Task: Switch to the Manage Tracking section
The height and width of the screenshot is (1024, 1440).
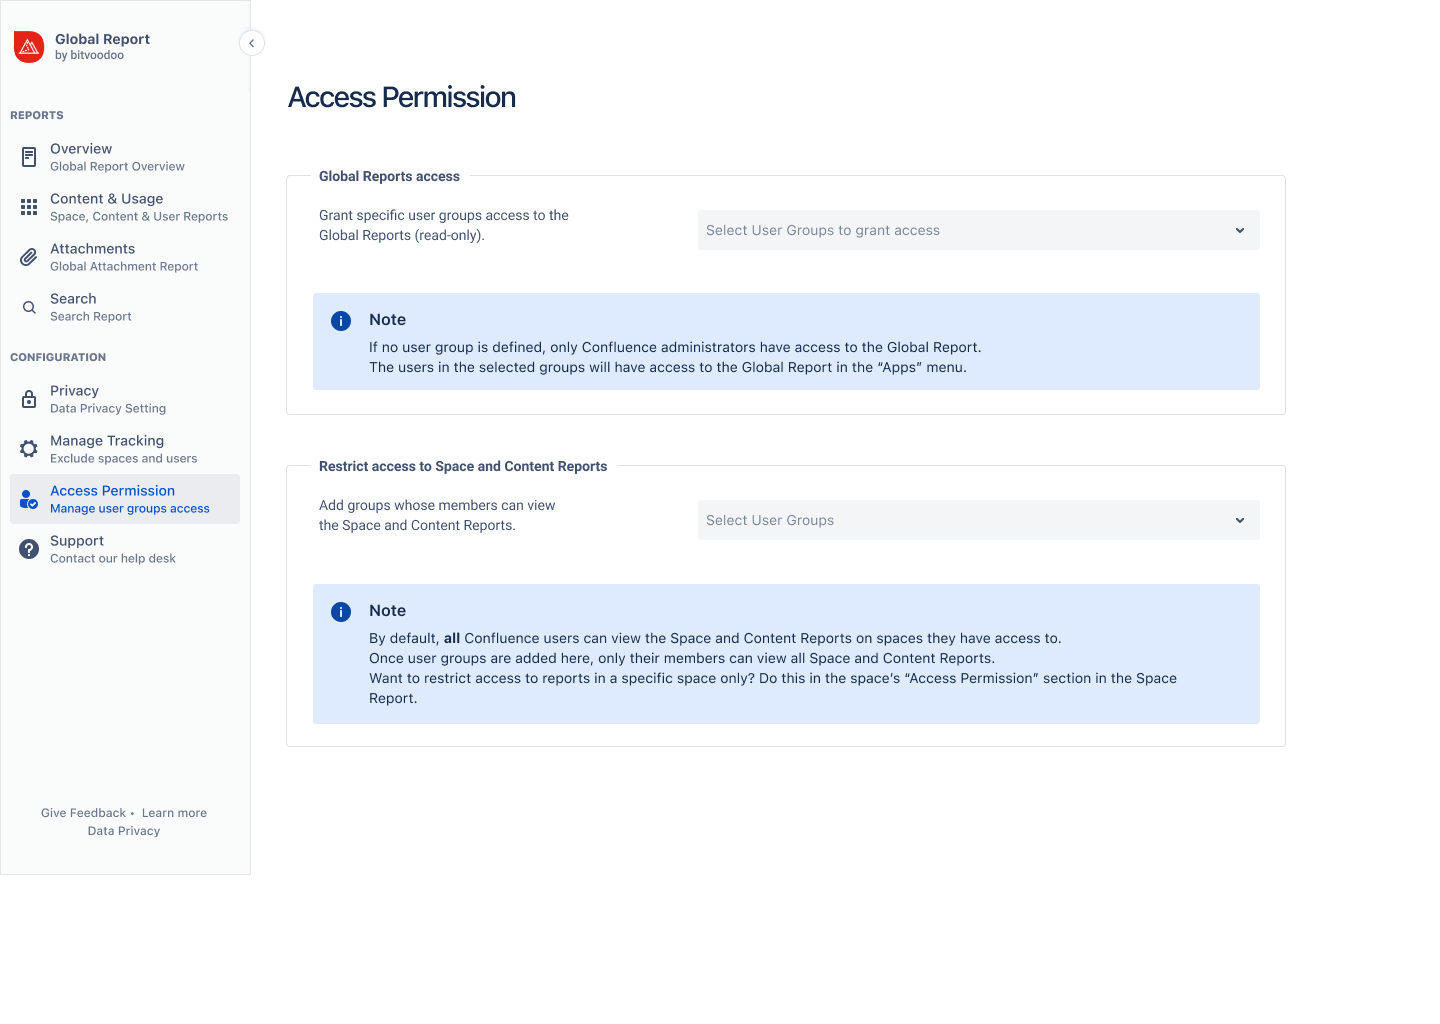Action: click(107, 448)
